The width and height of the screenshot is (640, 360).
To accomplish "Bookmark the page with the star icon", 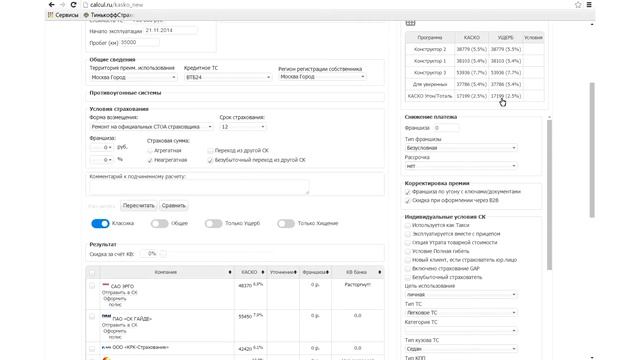I will pyautogui.click(x=578, y=5).
